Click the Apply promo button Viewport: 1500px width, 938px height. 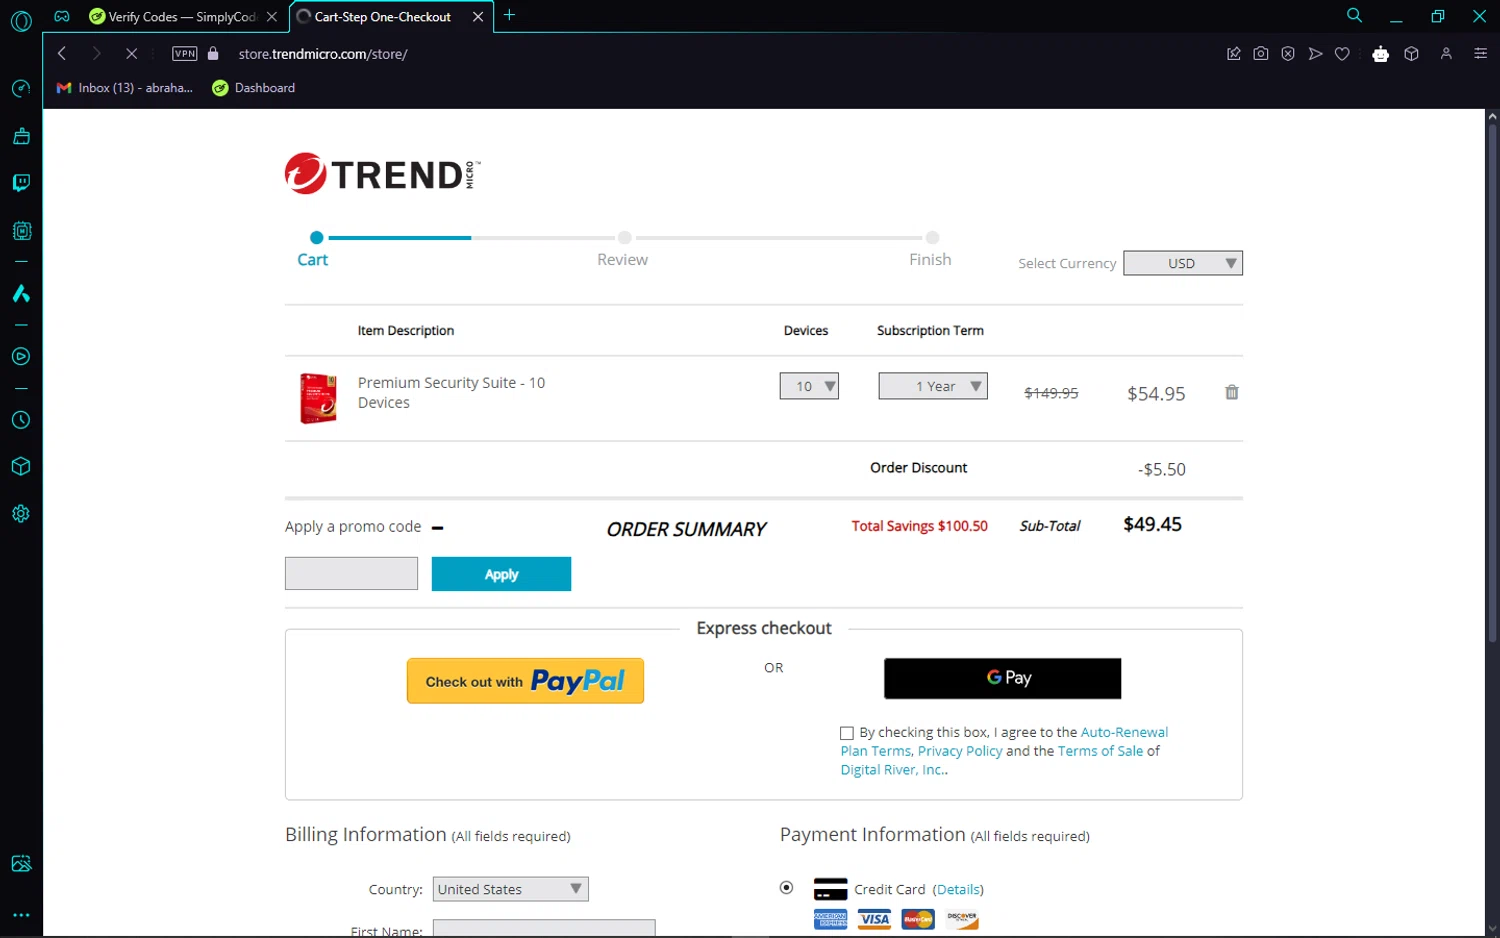pyautogui.click(x=501, y=574)
